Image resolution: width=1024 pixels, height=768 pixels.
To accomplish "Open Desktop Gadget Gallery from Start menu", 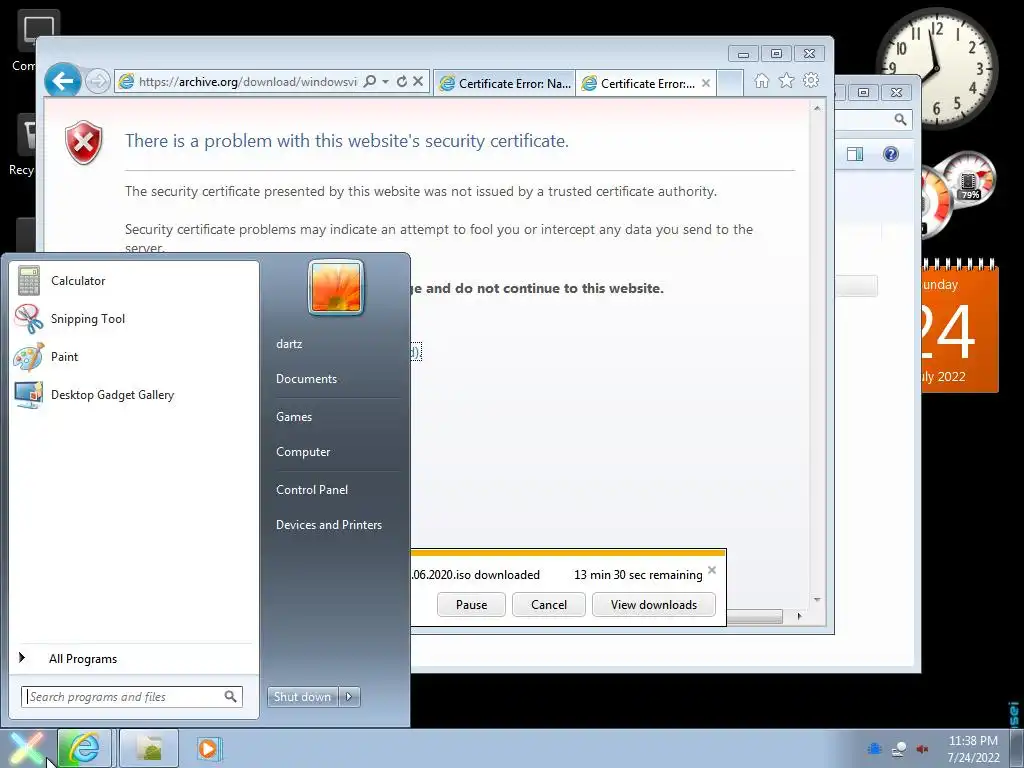I will coord(134,394).
